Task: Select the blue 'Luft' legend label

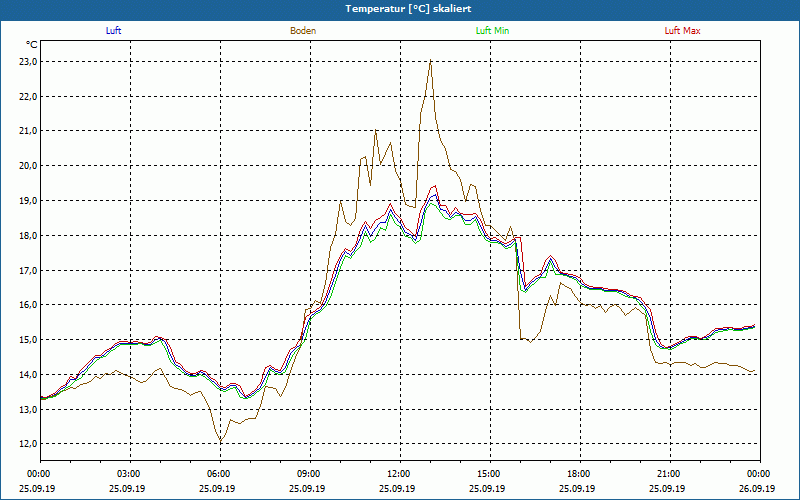Action: [x=113, y=31]
